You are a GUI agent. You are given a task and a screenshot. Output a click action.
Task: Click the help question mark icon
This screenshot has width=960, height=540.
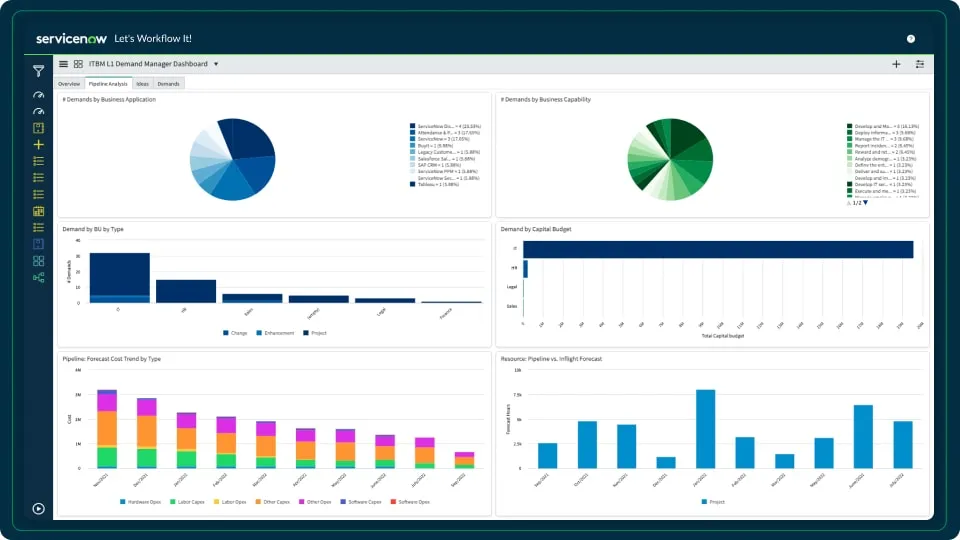(911, 39)
